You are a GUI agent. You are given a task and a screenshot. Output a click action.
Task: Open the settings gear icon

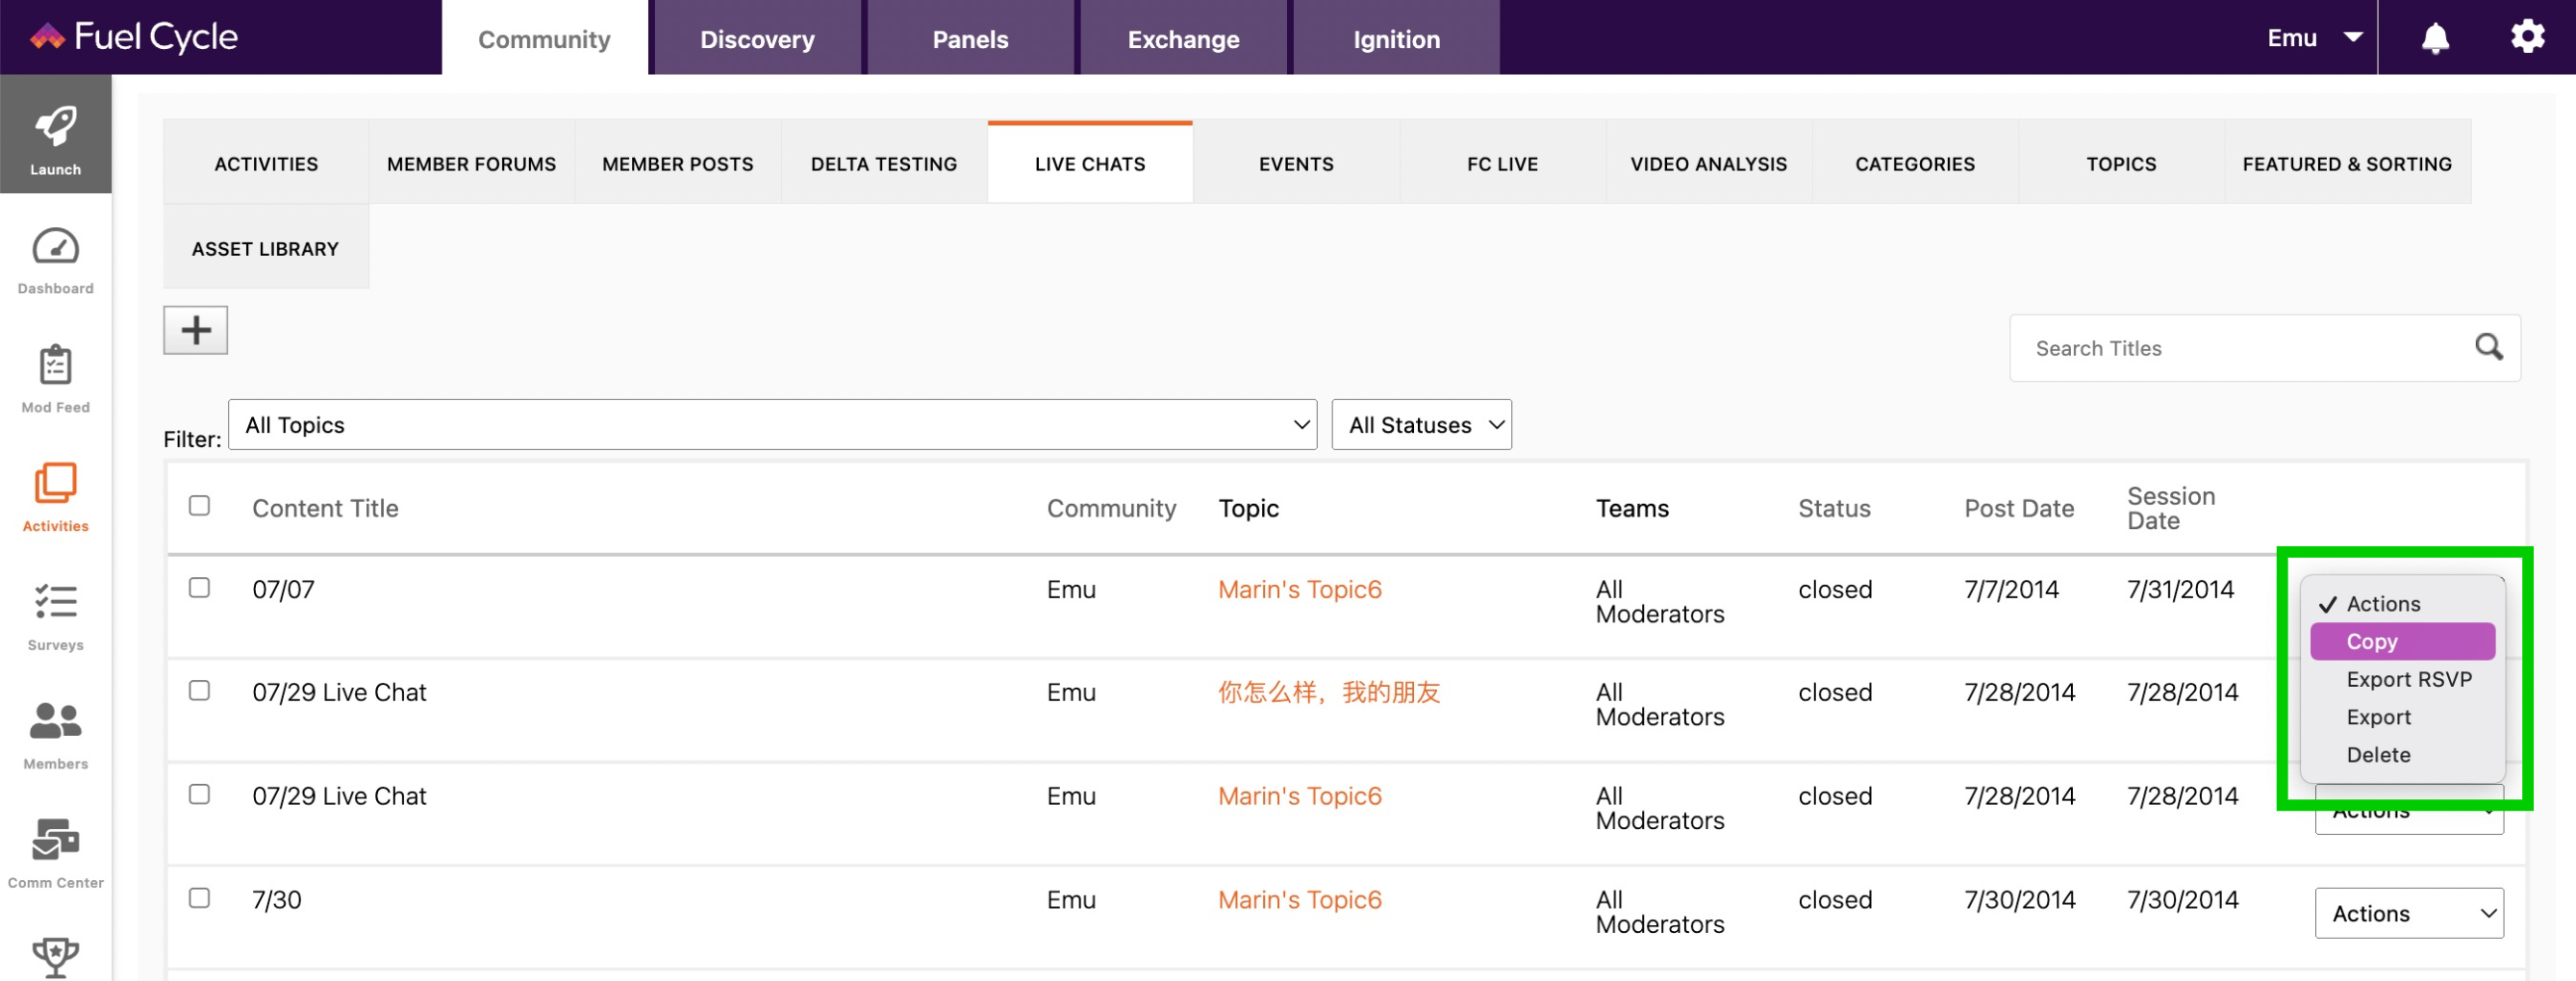(2527, 37)
